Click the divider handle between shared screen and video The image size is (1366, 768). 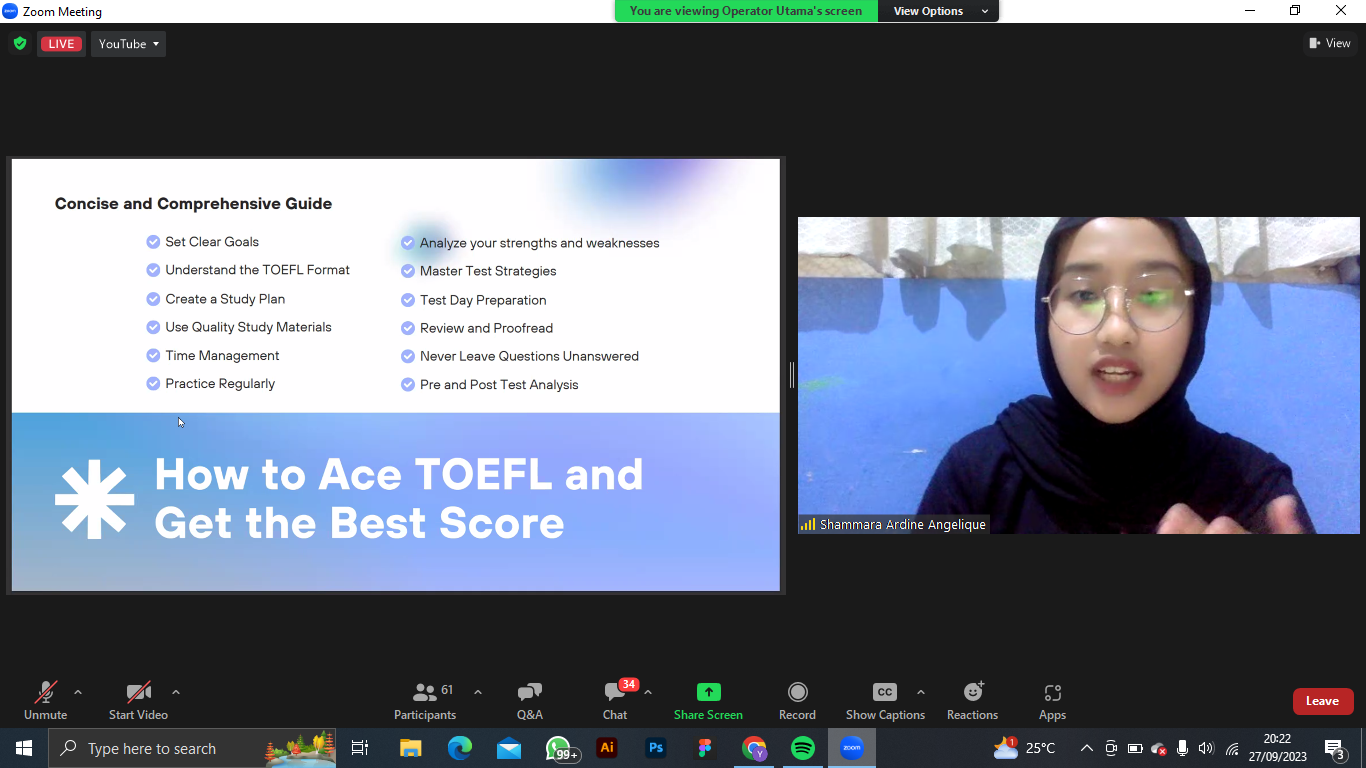[791, 375]
